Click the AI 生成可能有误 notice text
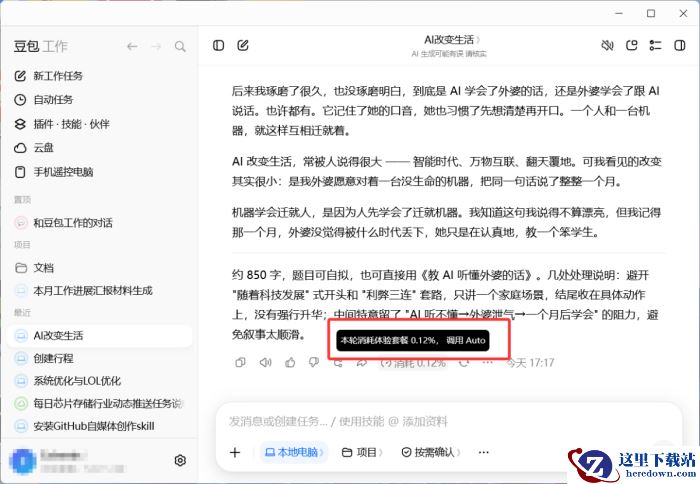The image size is (700, 484). click(x=449, y=54)
